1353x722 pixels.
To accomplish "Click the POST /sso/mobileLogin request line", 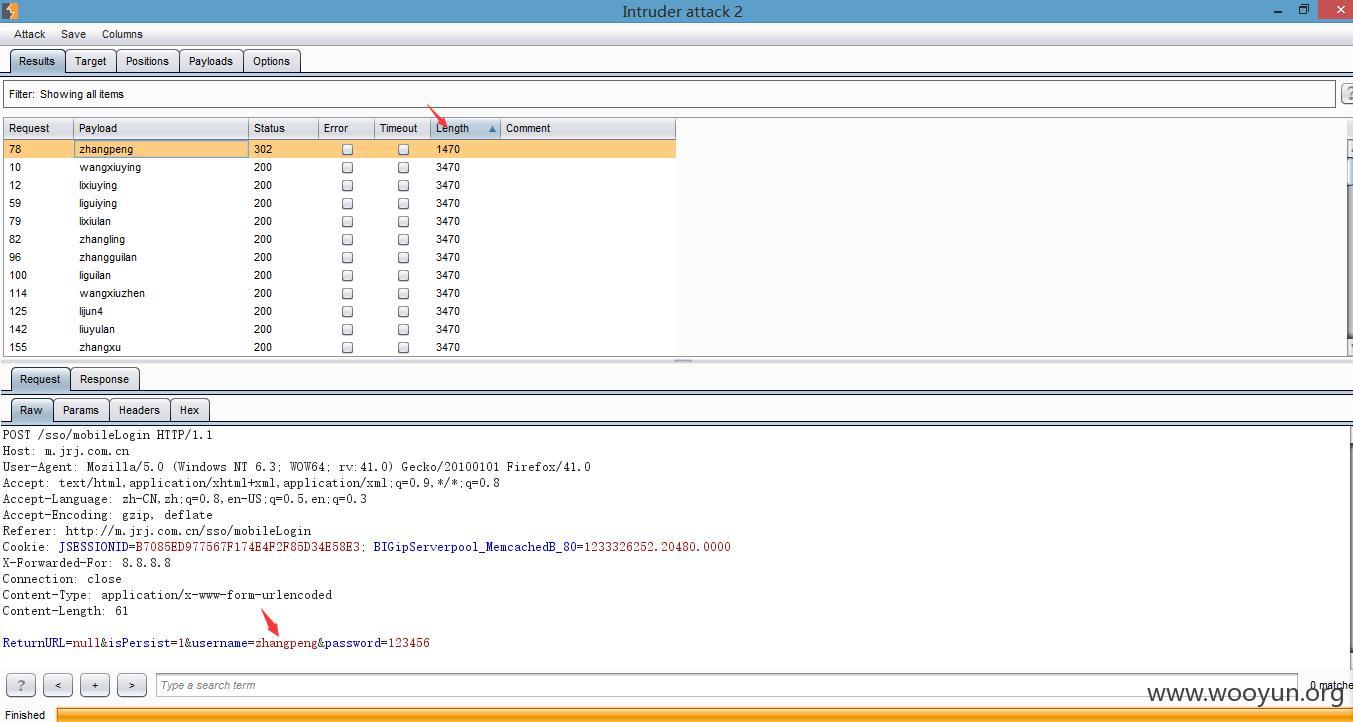I will (107, 435).
